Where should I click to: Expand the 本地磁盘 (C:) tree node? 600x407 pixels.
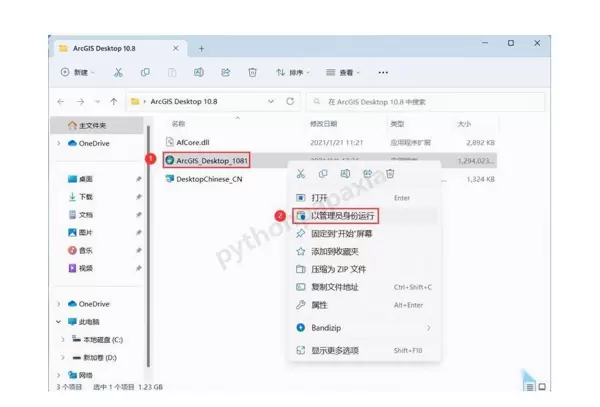coord(62,339)
